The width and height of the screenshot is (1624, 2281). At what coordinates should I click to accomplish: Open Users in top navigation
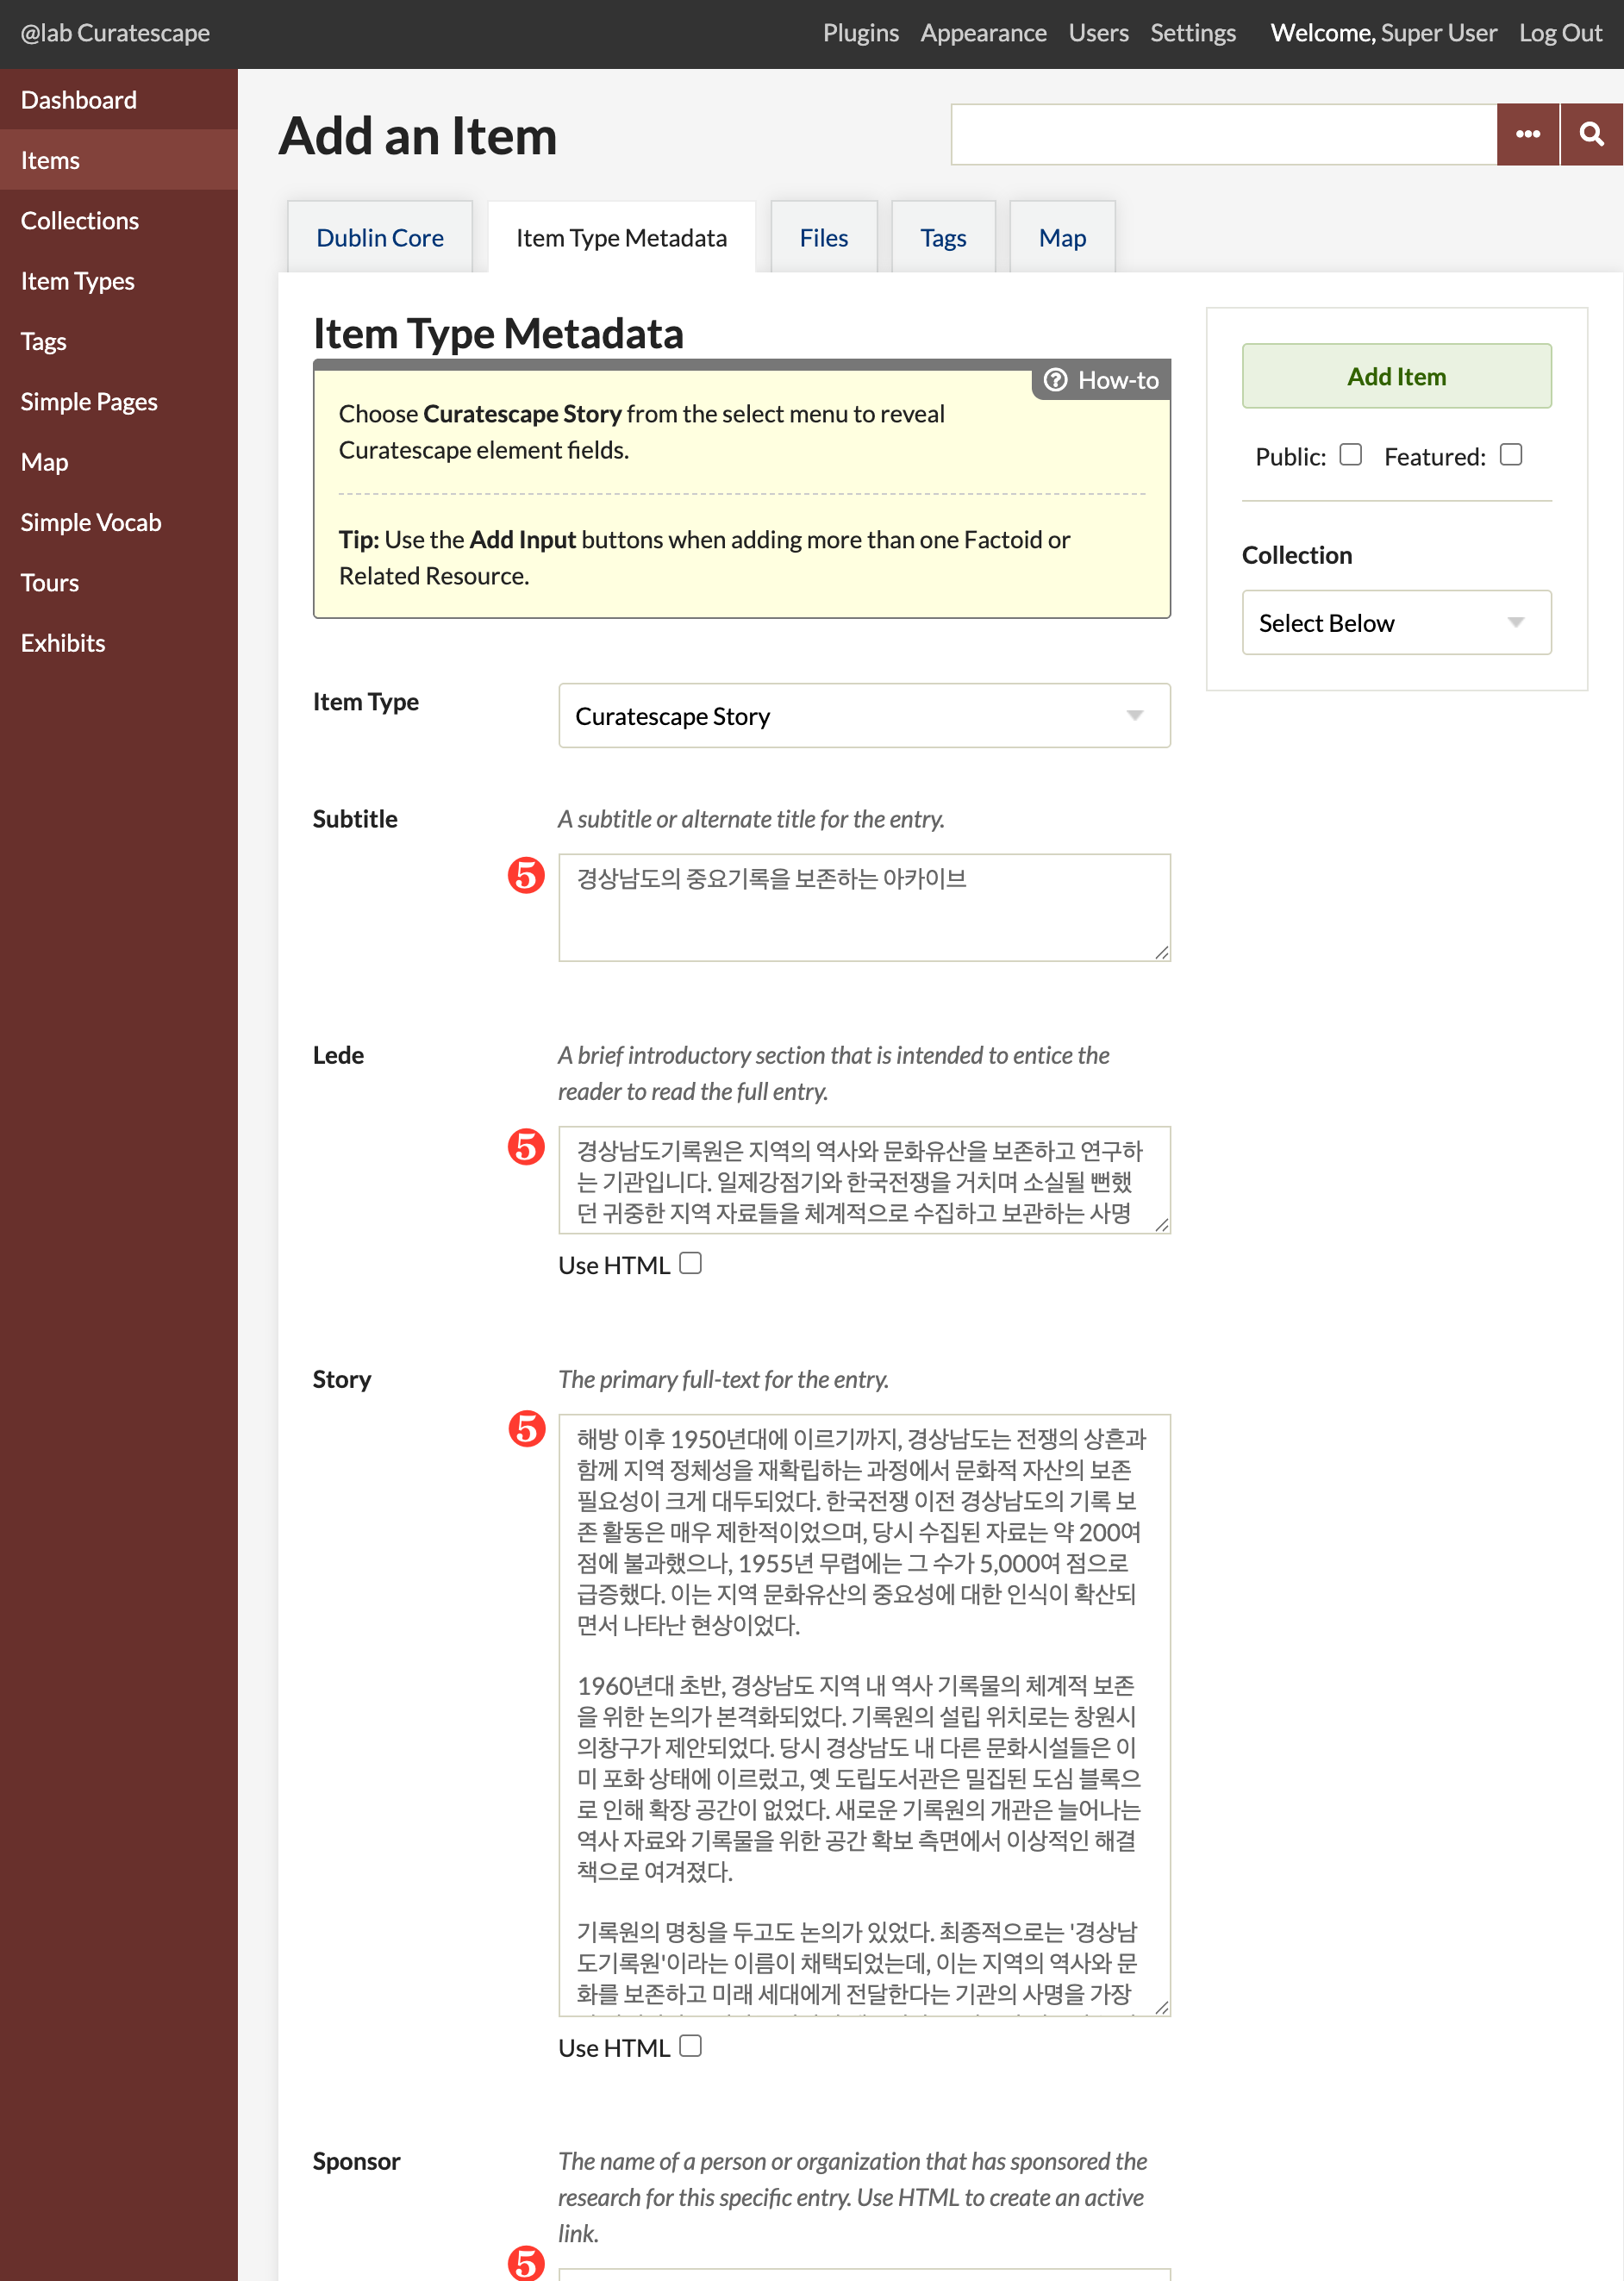pyautogui.click(x=1098, y=33)
